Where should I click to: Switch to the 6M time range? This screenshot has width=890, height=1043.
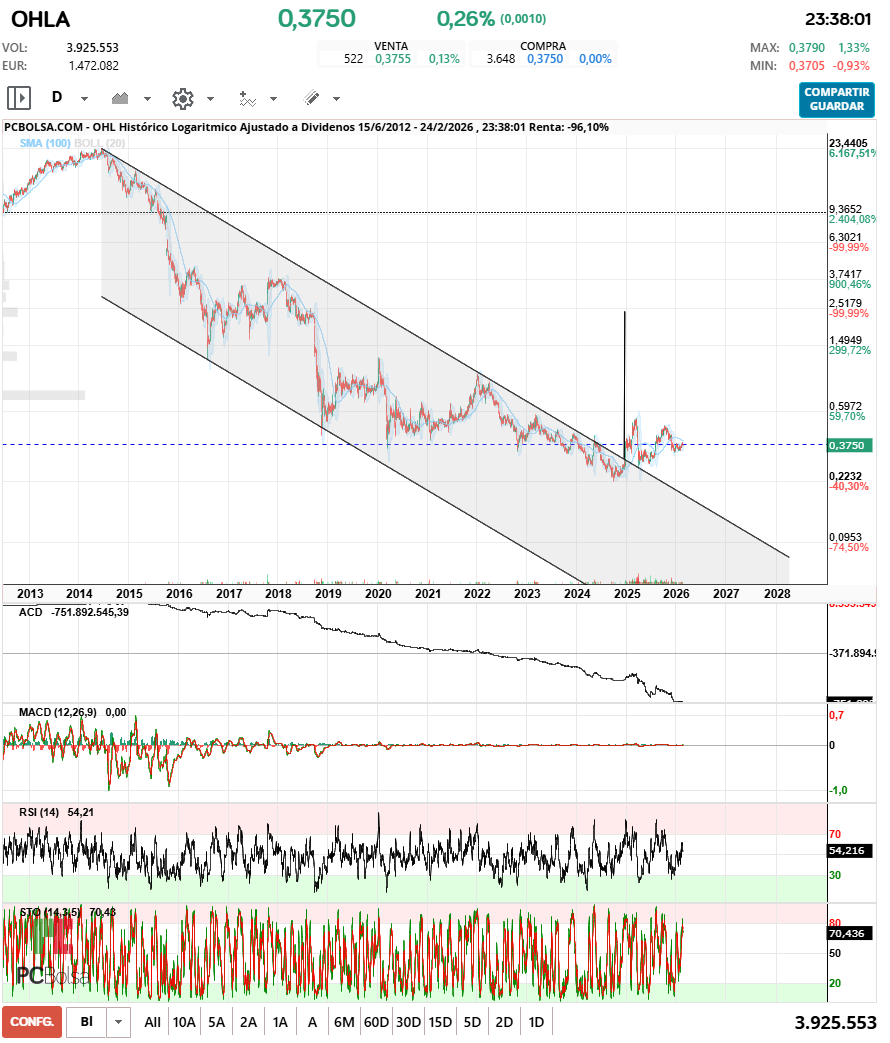click(x=344, y=1022)
